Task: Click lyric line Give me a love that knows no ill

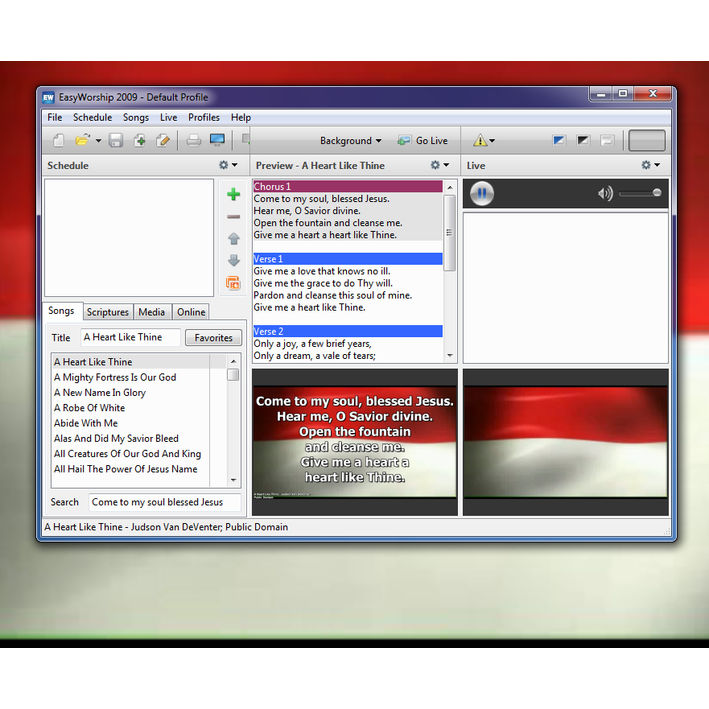Action: coord(322,271)
